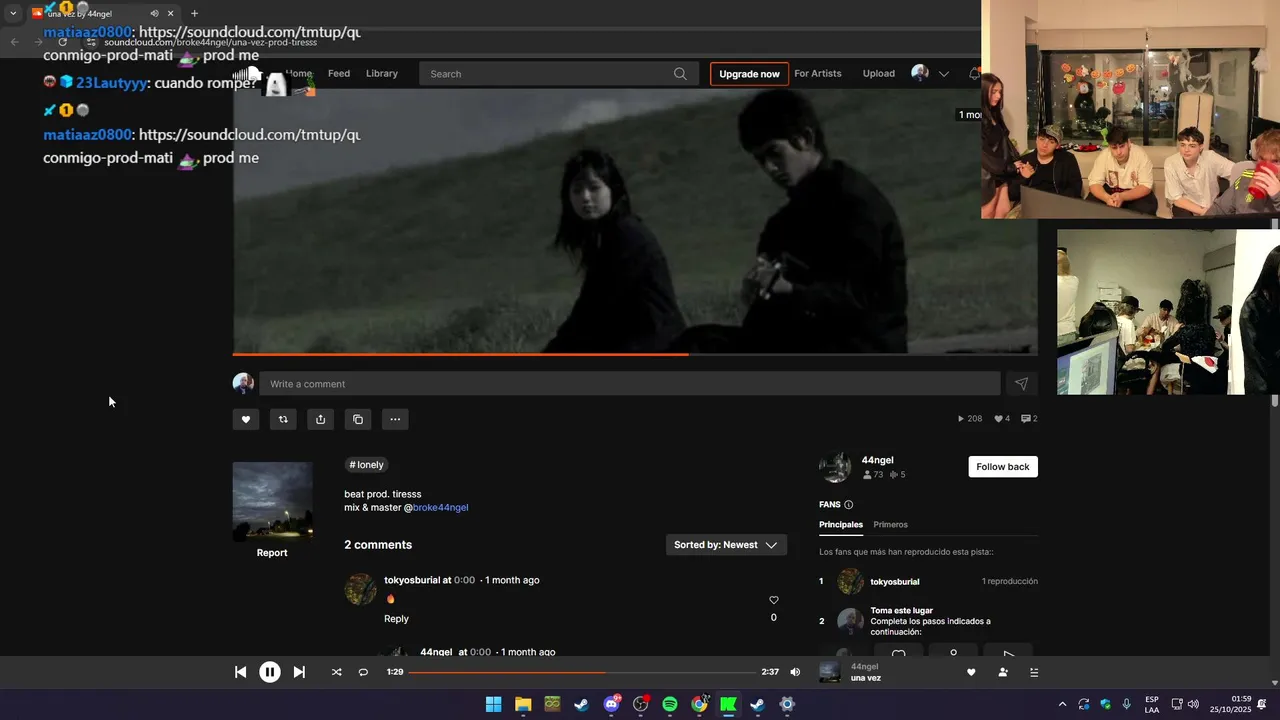Send the comment with arrow icon
This screenshot has width=1280, height=720.
pos(1021,384)
